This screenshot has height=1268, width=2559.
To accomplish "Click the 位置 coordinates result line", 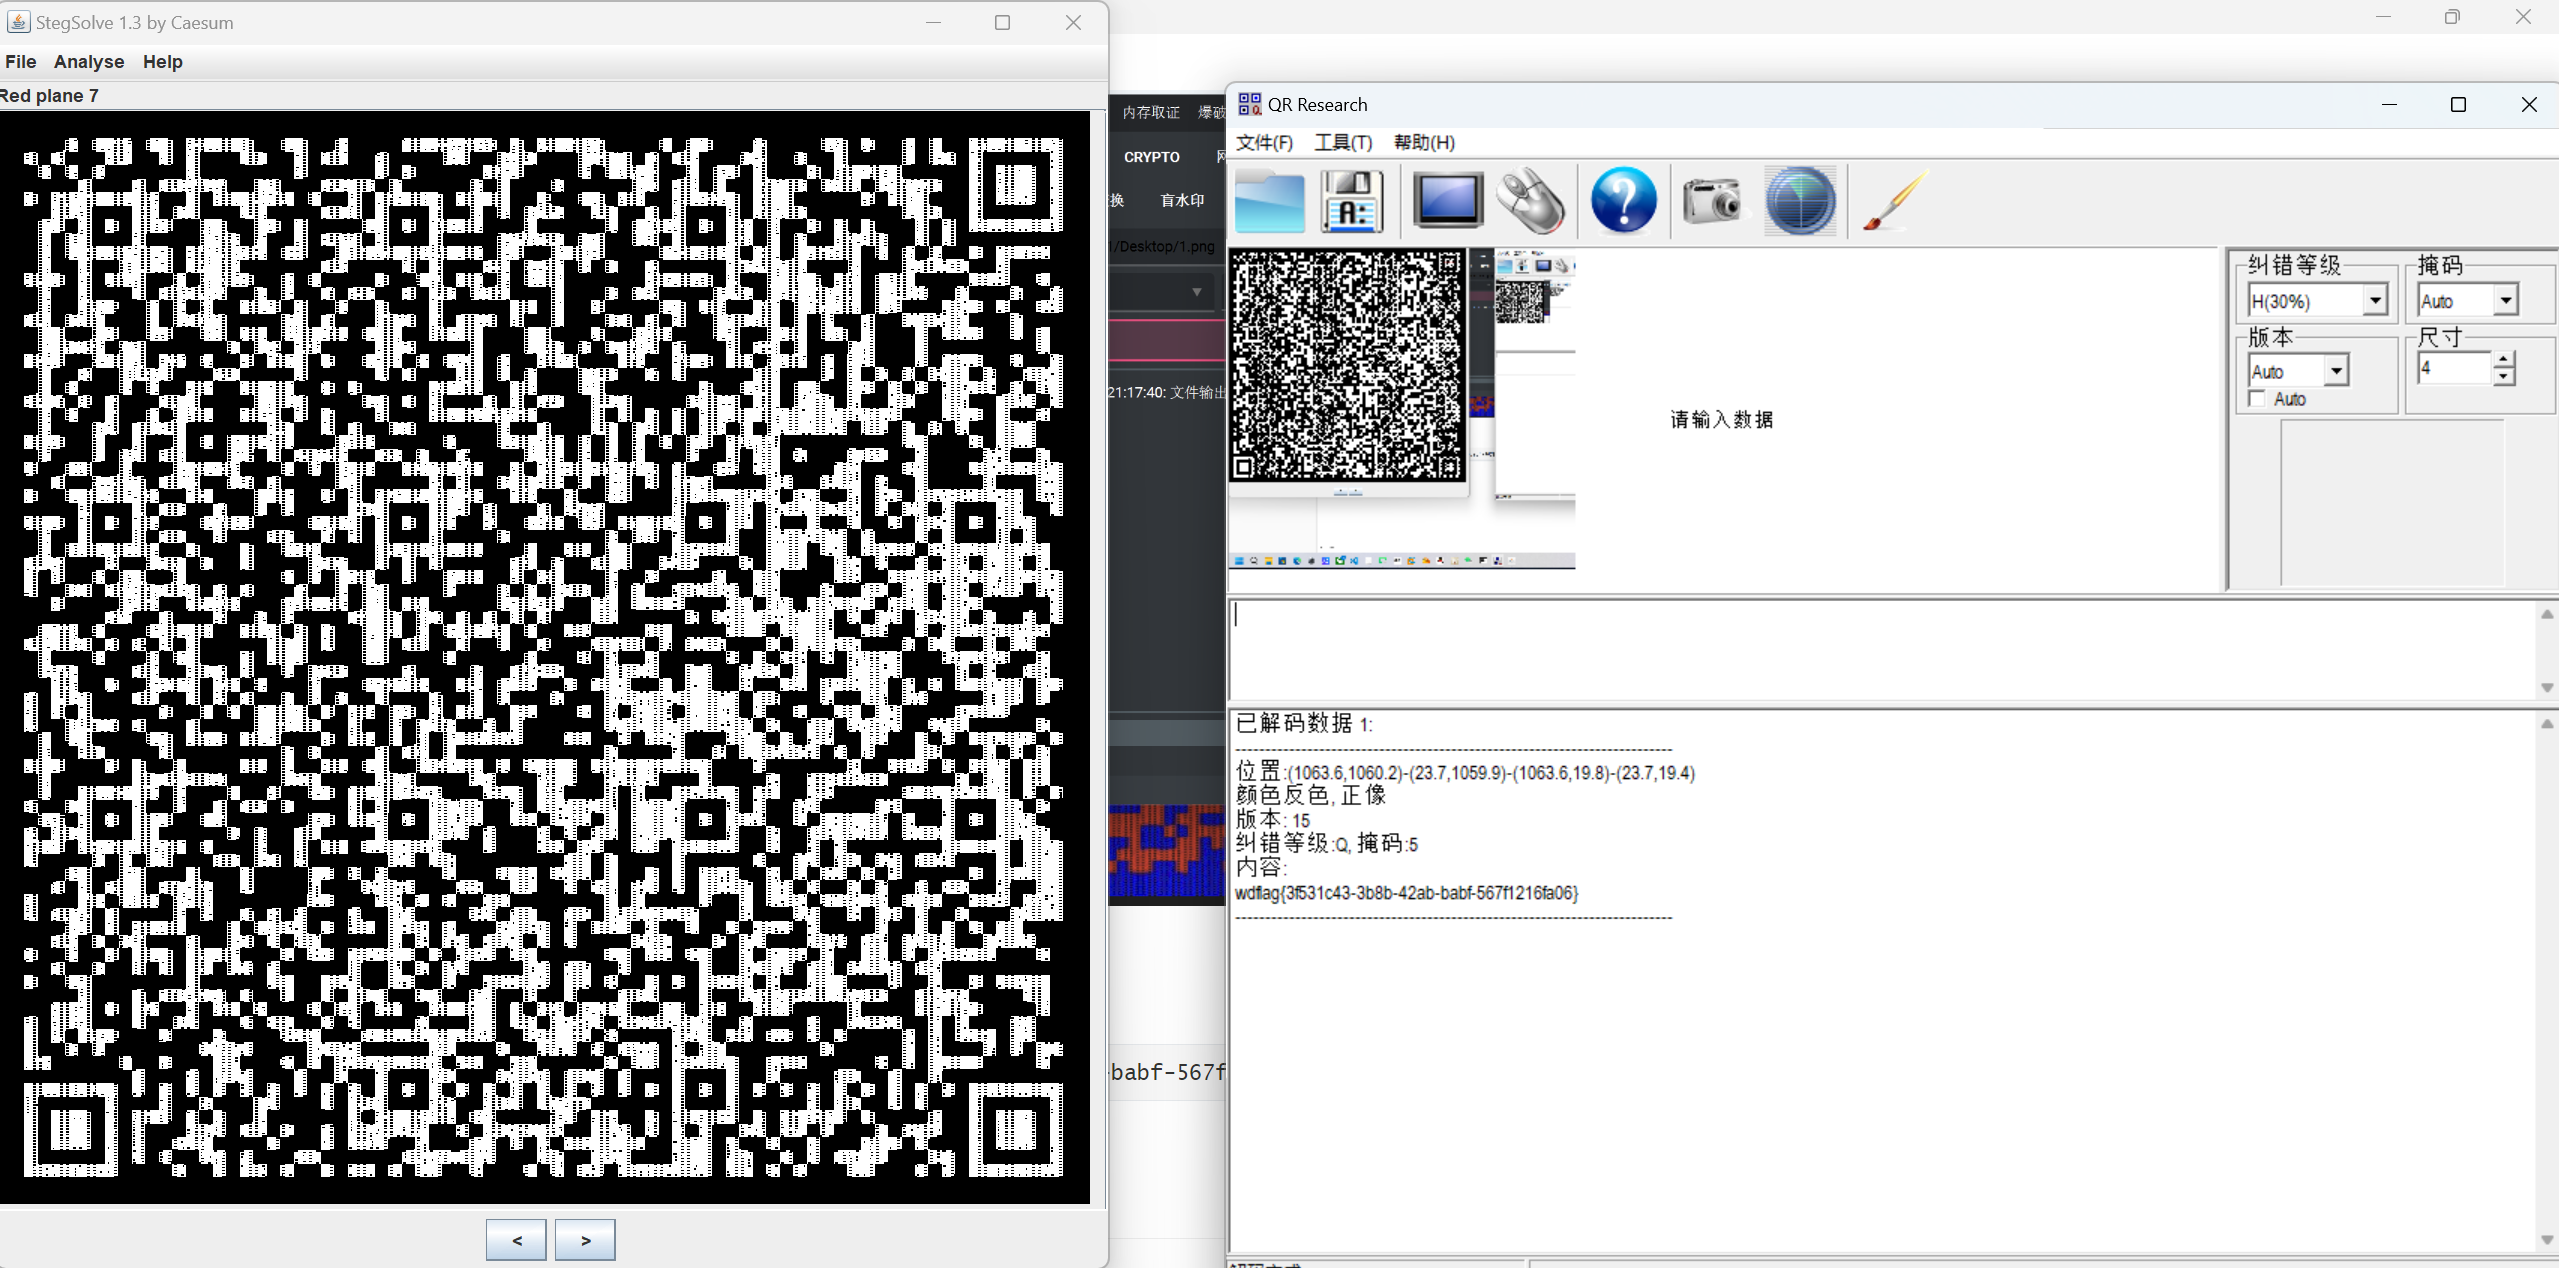I will coord(1465,772).
